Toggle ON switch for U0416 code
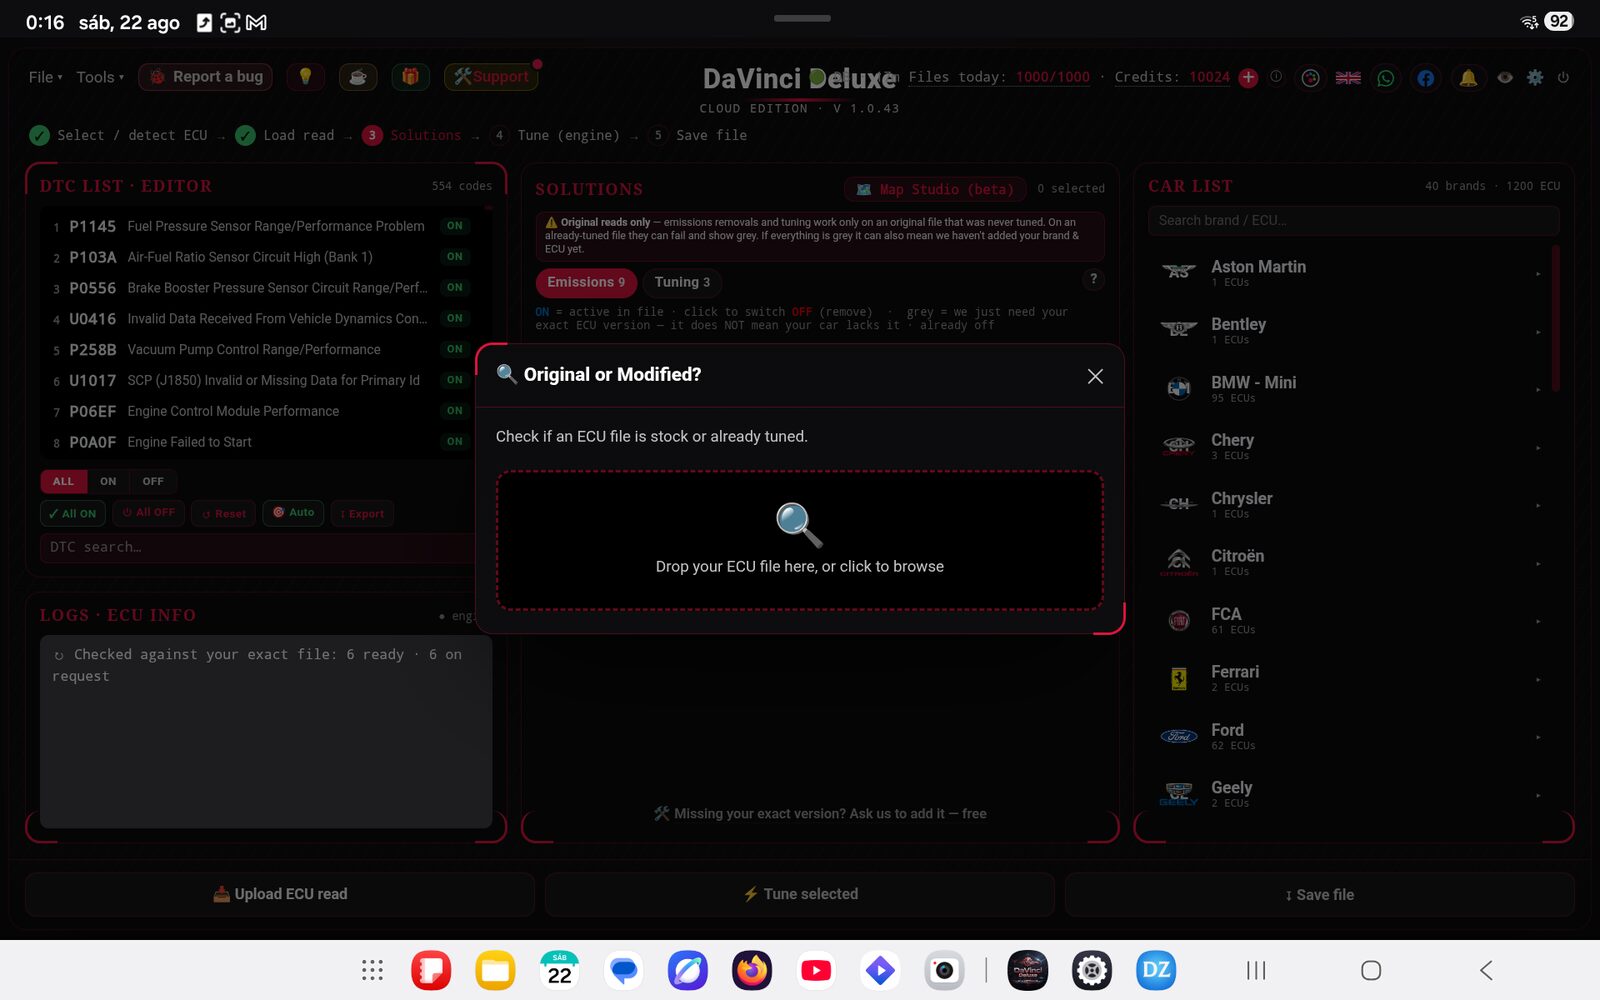Viewport: 1600px width, 1000px height. pyautogui.click(x=455, y=318)
